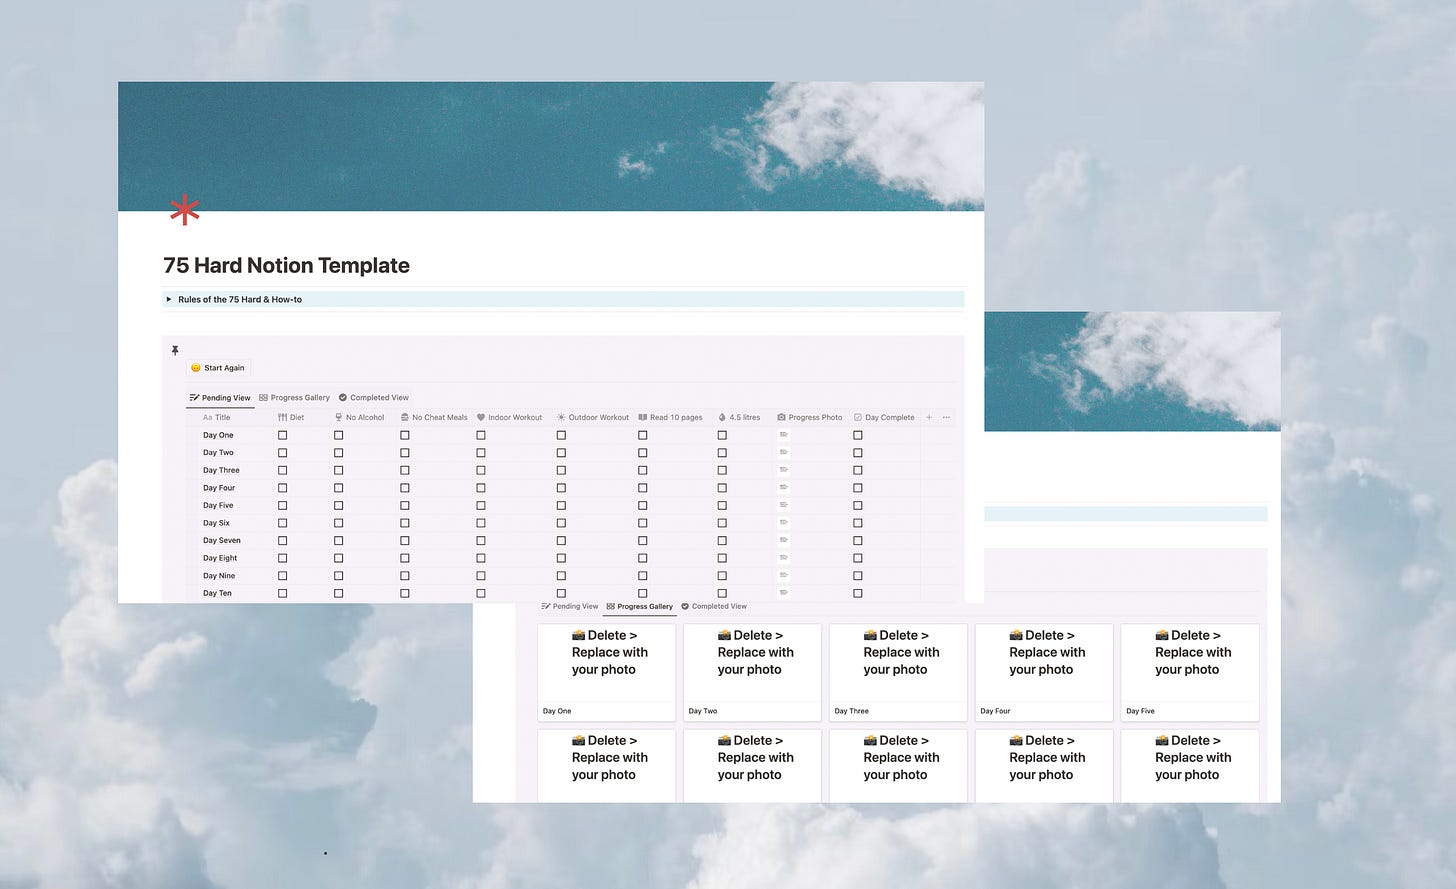Tick Day Complete for Day One
The height and width of the screenshot is (889, 1456).
pos(858,435)
